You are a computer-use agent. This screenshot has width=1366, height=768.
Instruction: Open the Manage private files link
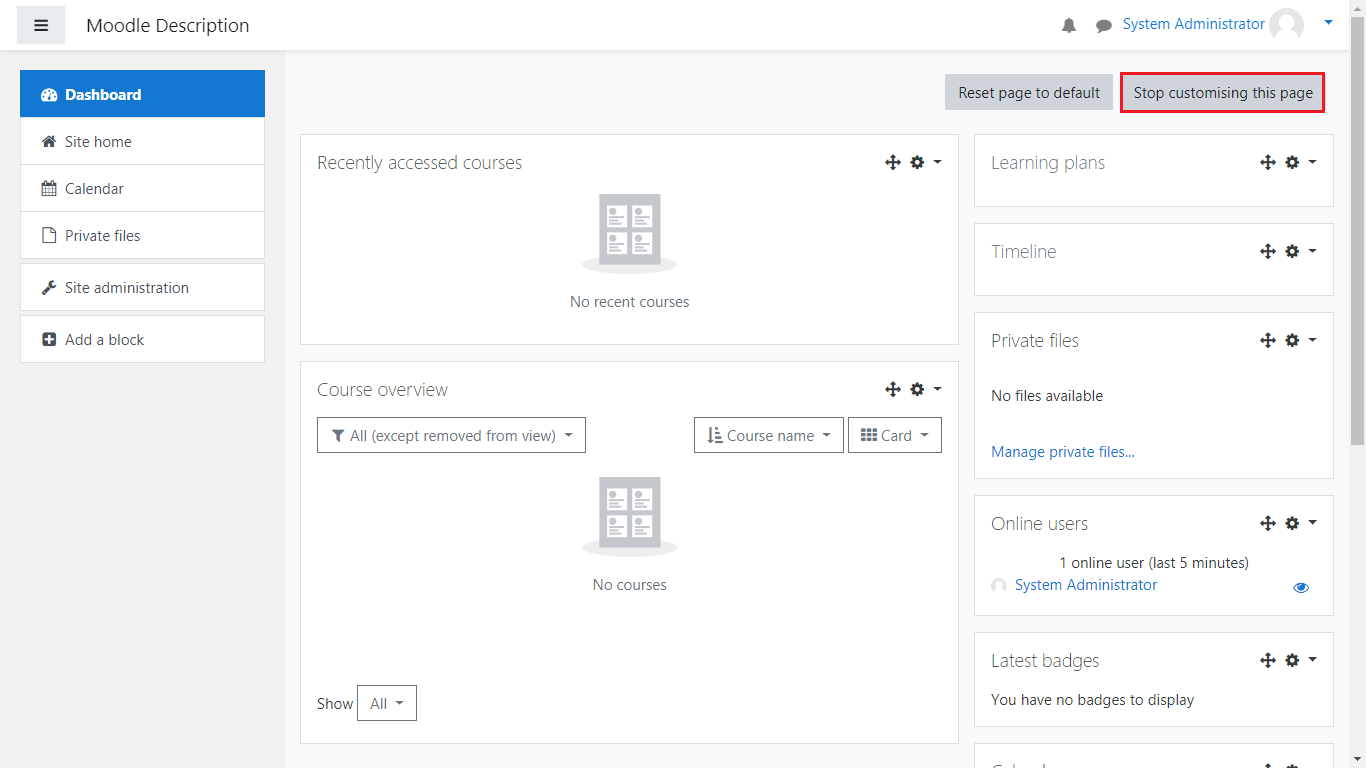click(x=1062, y=452)
